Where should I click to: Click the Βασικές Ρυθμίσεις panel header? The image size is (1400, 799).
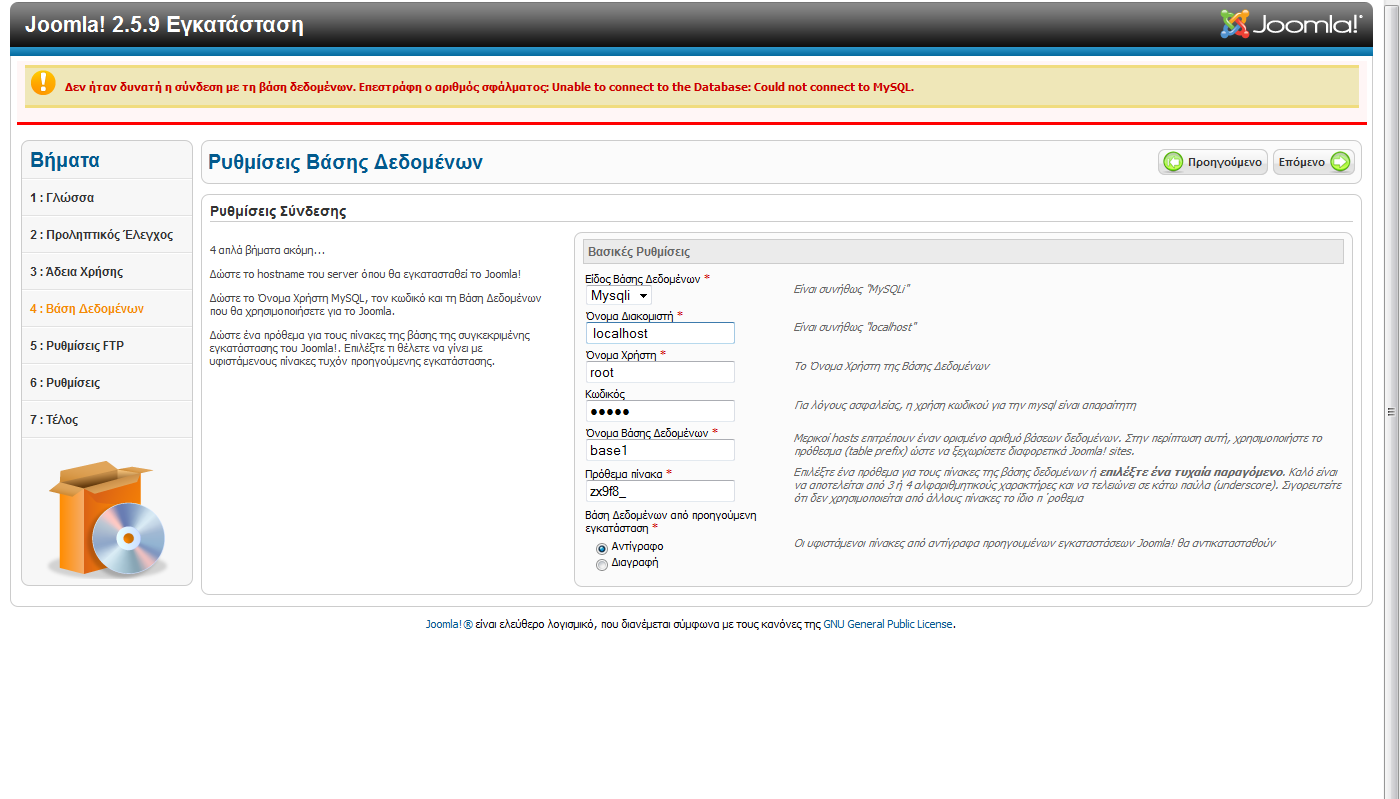(x=639, y=252)
